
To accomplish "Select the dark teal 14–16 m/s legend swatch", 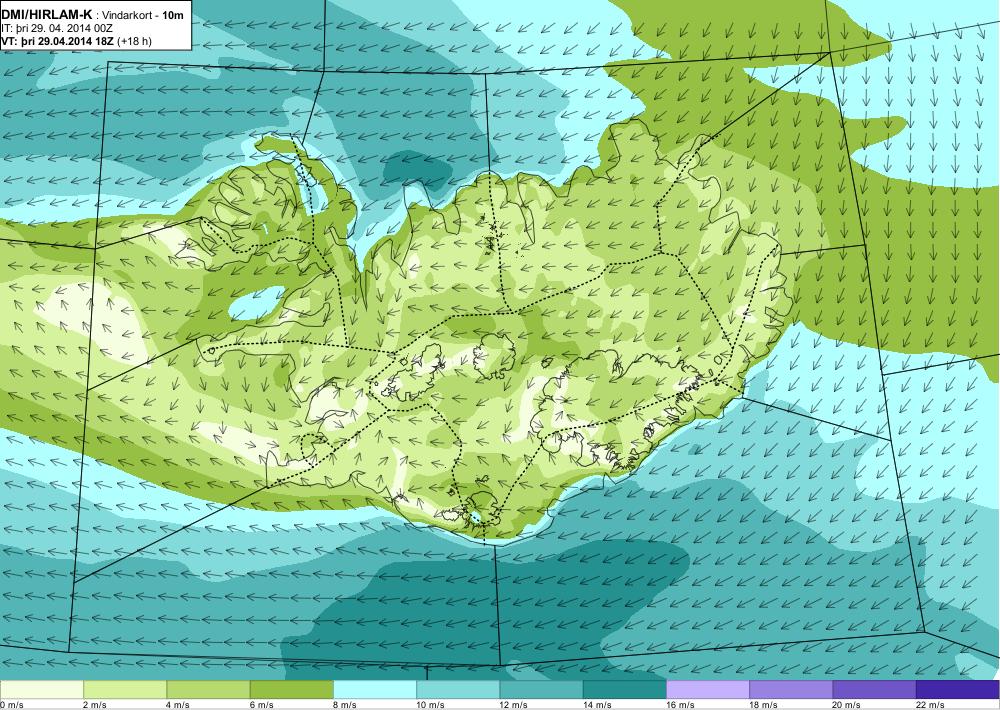I will tap(624, 690).
